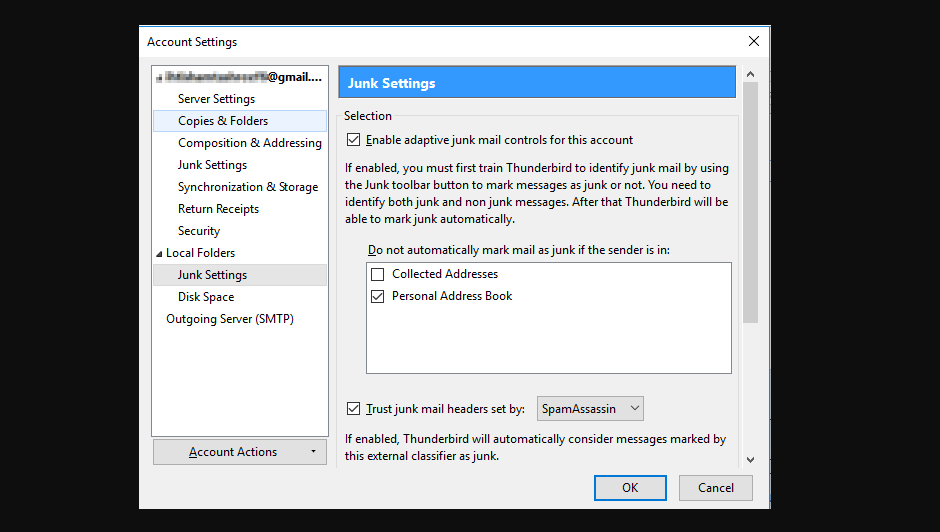
Task: Go to Composition & Addressing
Action: 249,143
